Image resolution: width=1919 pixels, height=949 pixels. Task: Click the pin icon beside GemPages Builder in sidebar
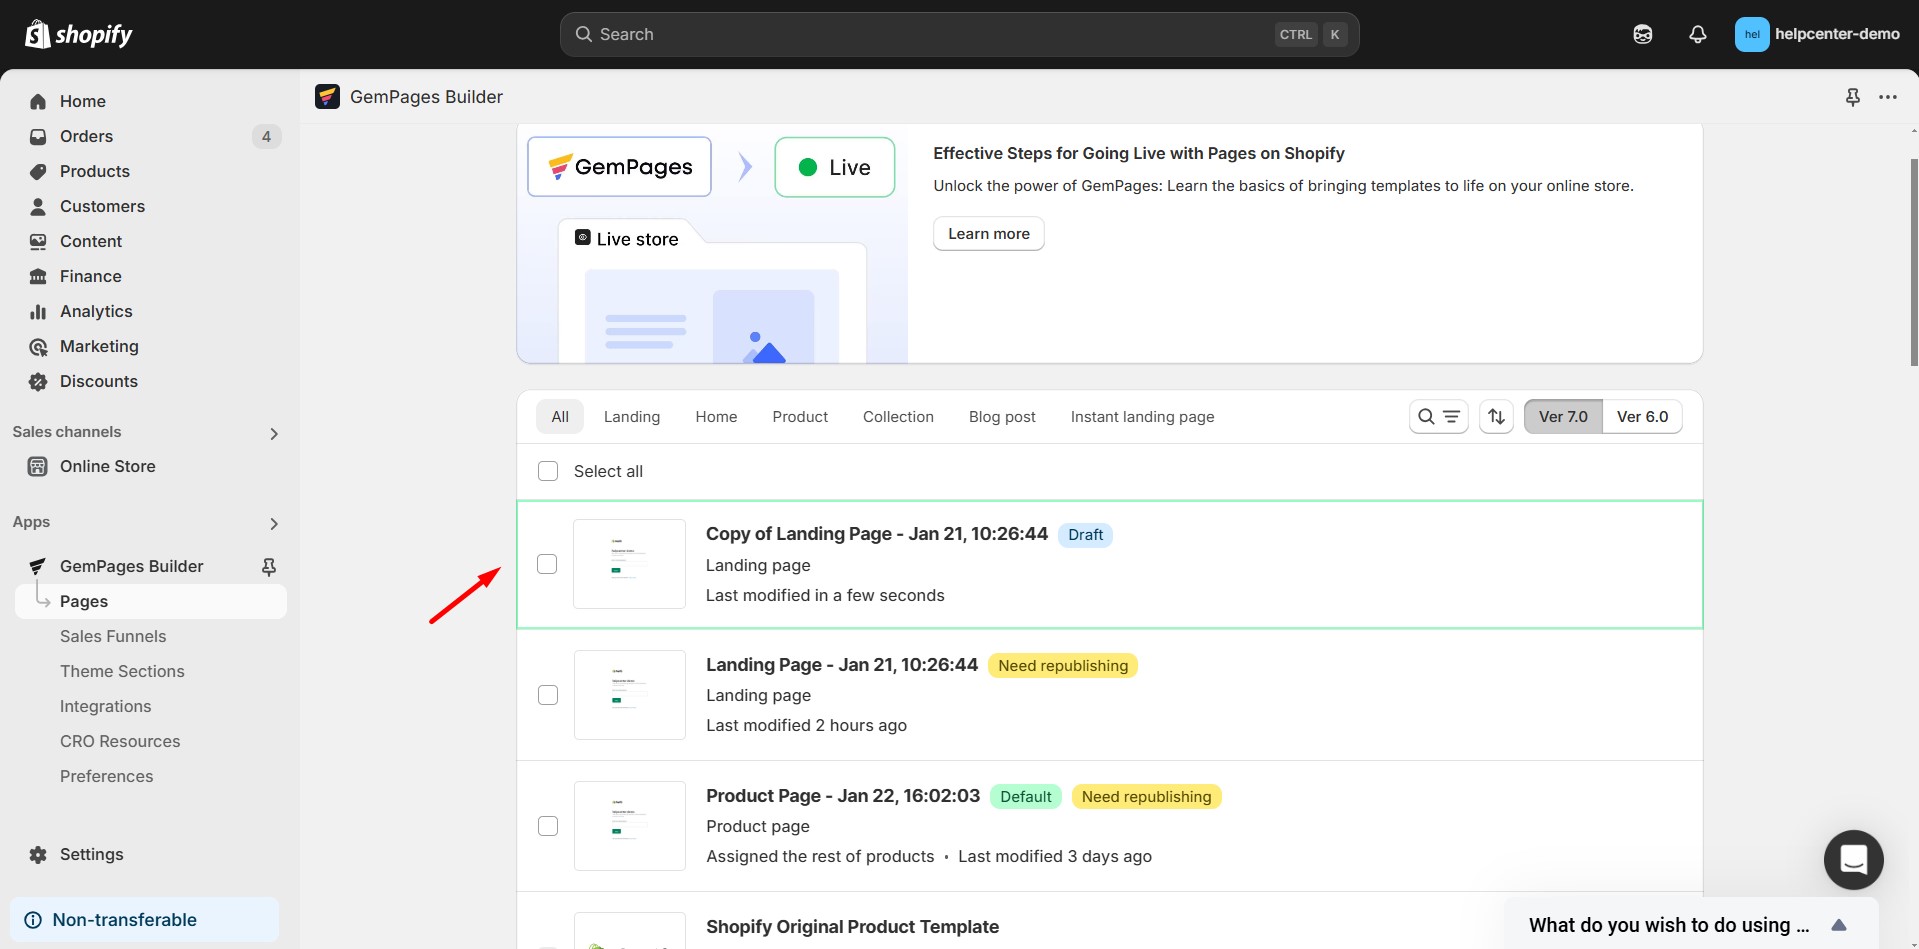pyautogui.click(x=268, y=567)
